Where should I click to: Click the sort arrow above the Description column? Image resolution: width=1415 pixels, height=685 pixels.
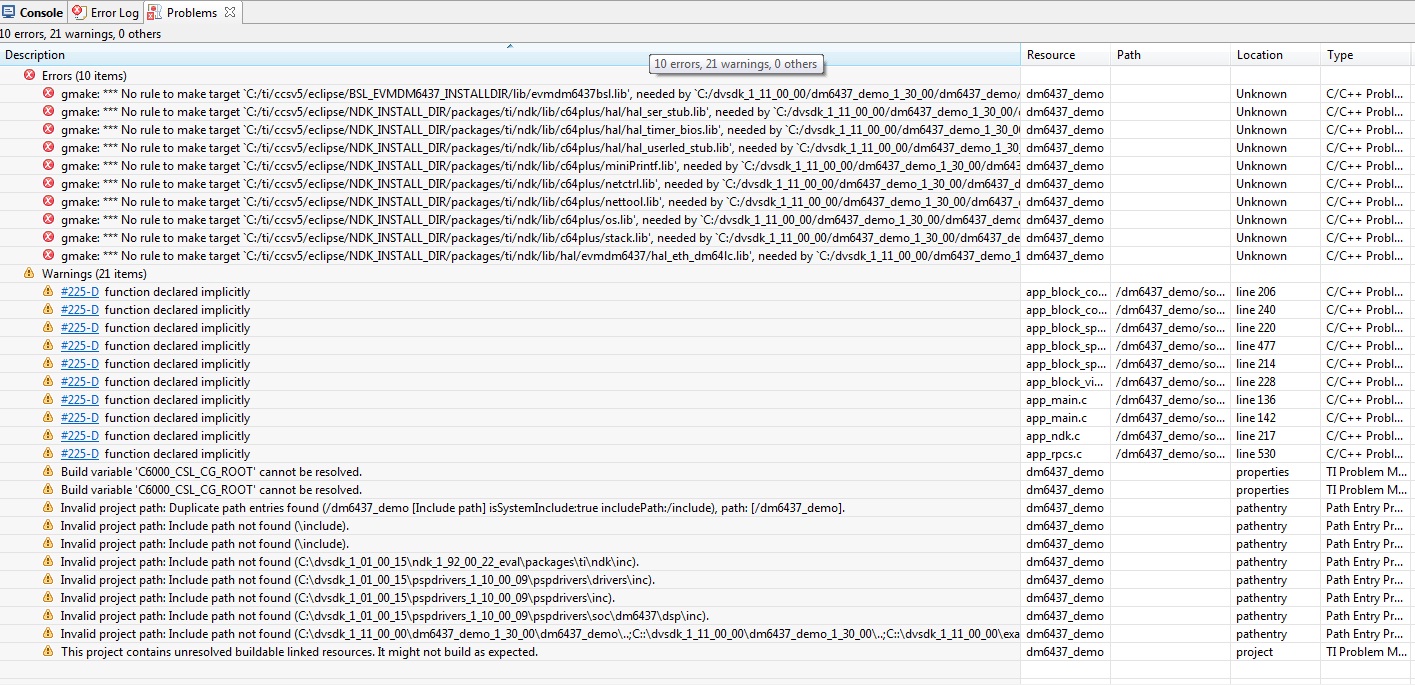509,45
